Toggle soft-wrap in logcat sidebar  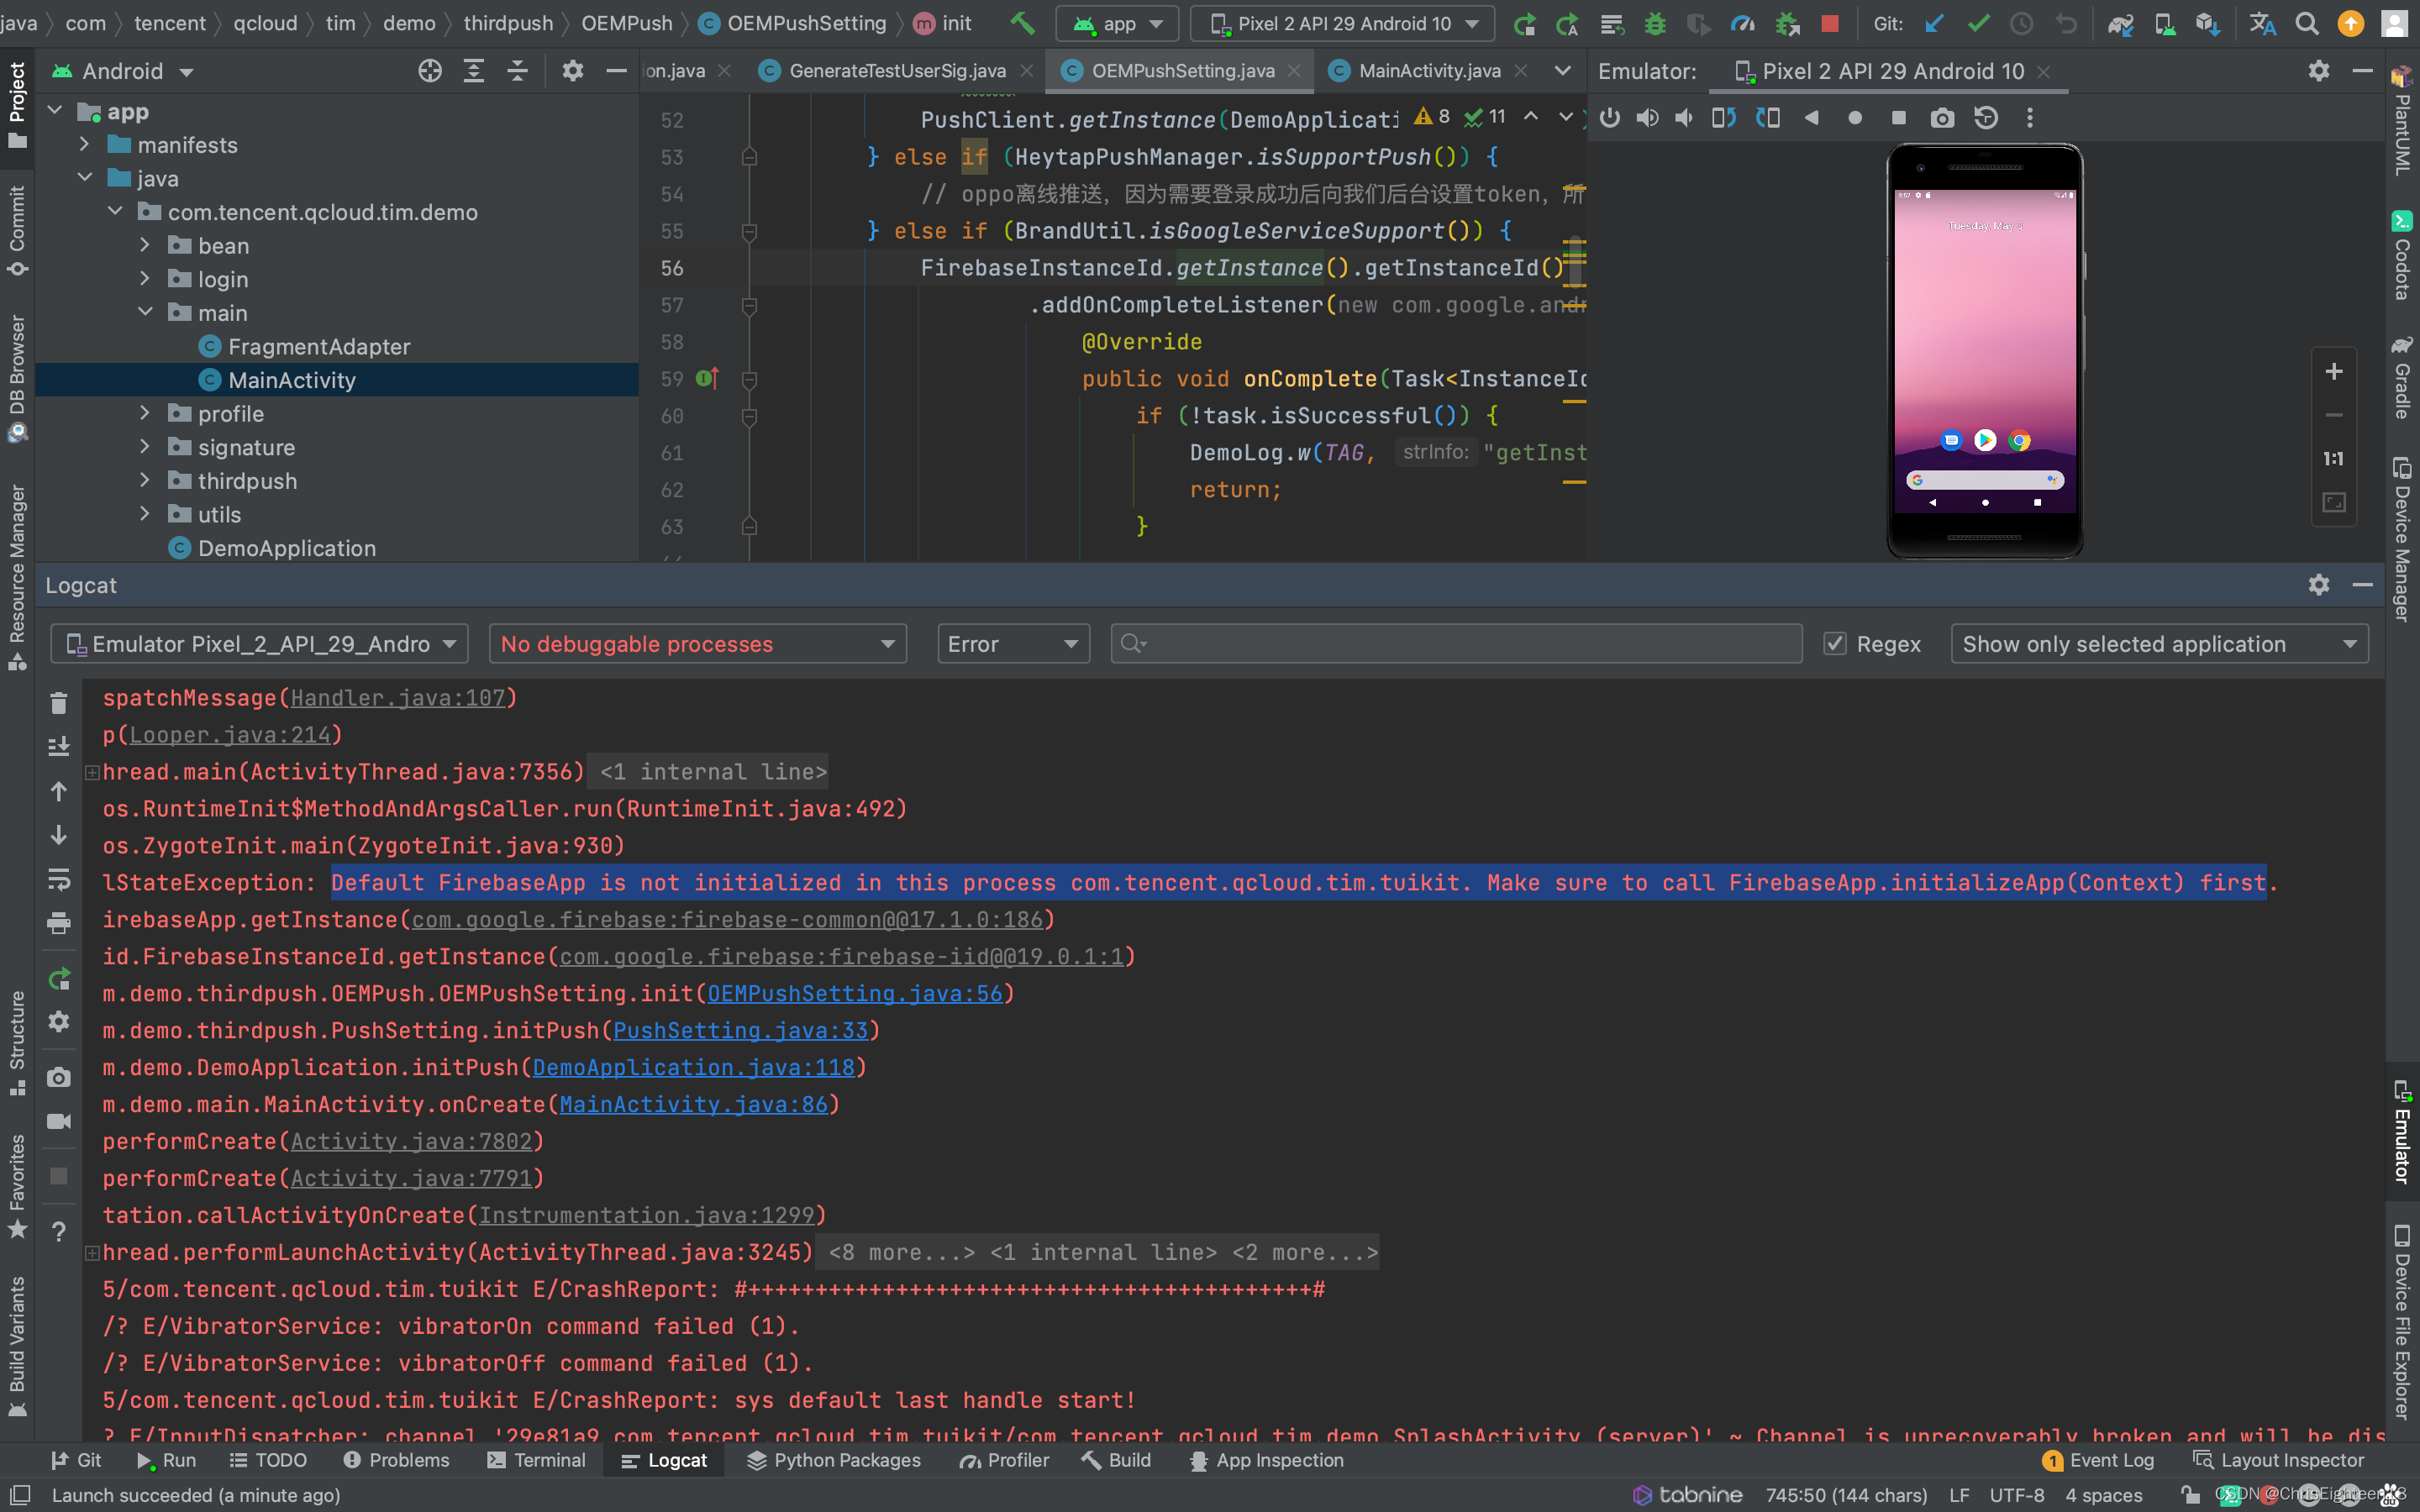tap(59, 879)
